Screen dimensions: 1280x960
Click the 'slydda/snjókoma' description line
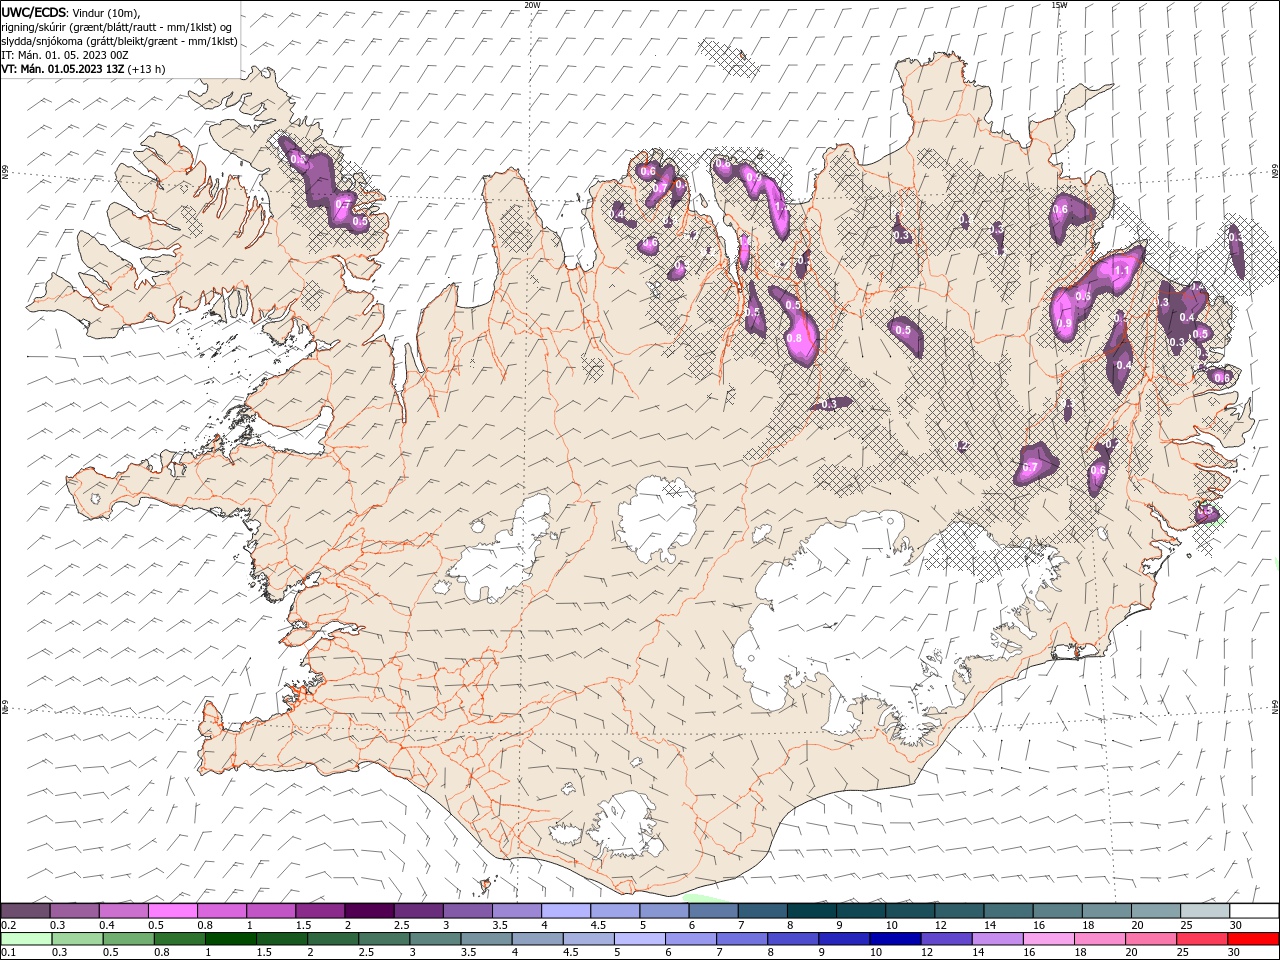119,41
